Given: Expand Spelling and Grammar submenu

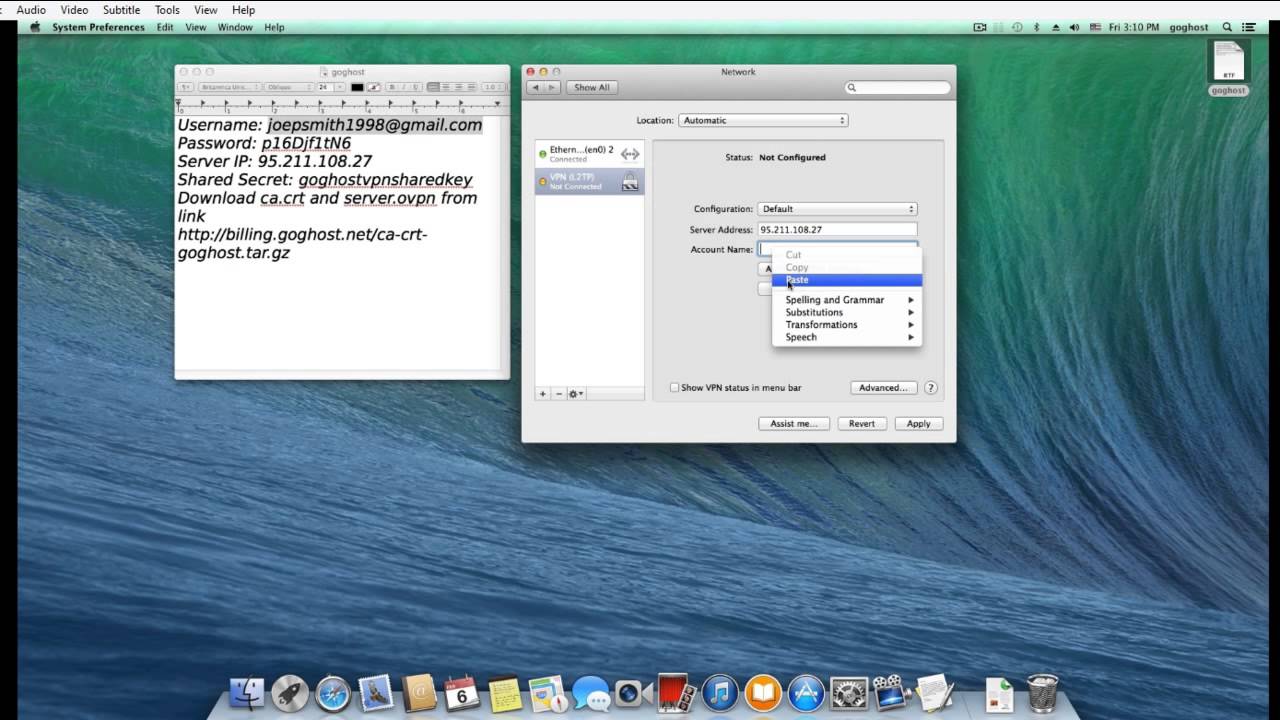Looking at the screenshot, I should point(846,300).
